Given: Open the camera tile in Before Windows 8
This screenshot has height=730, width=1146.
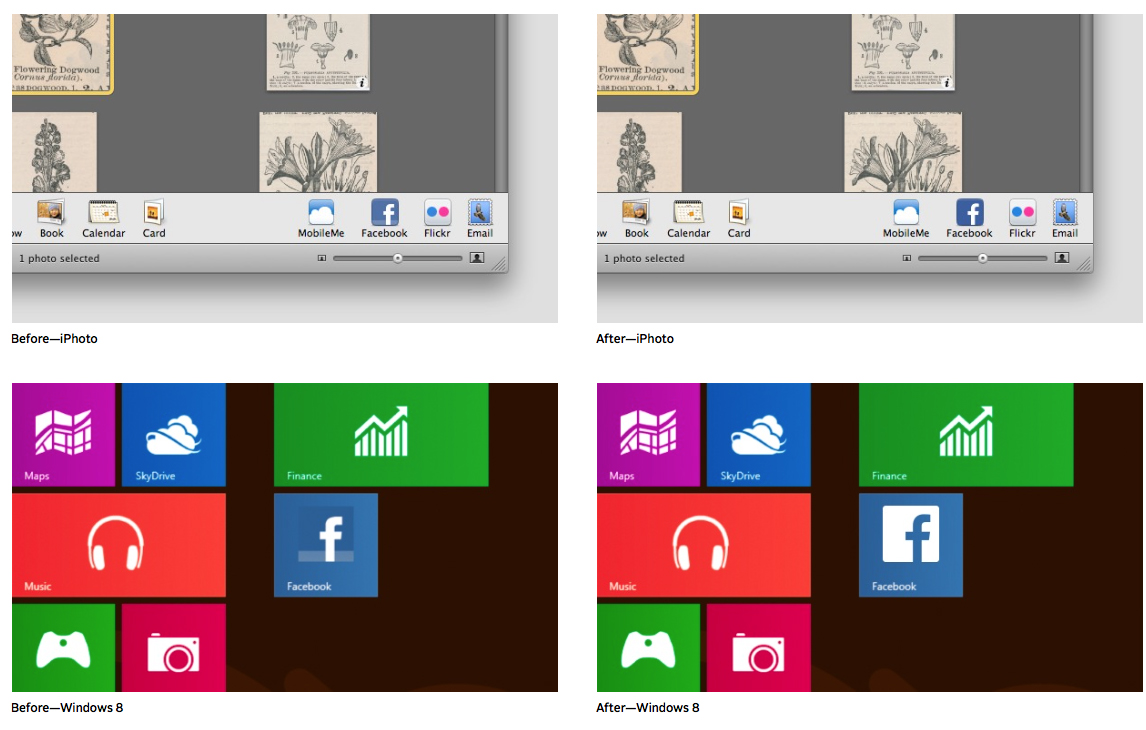Looking at the screenshot, I should 173,648.
